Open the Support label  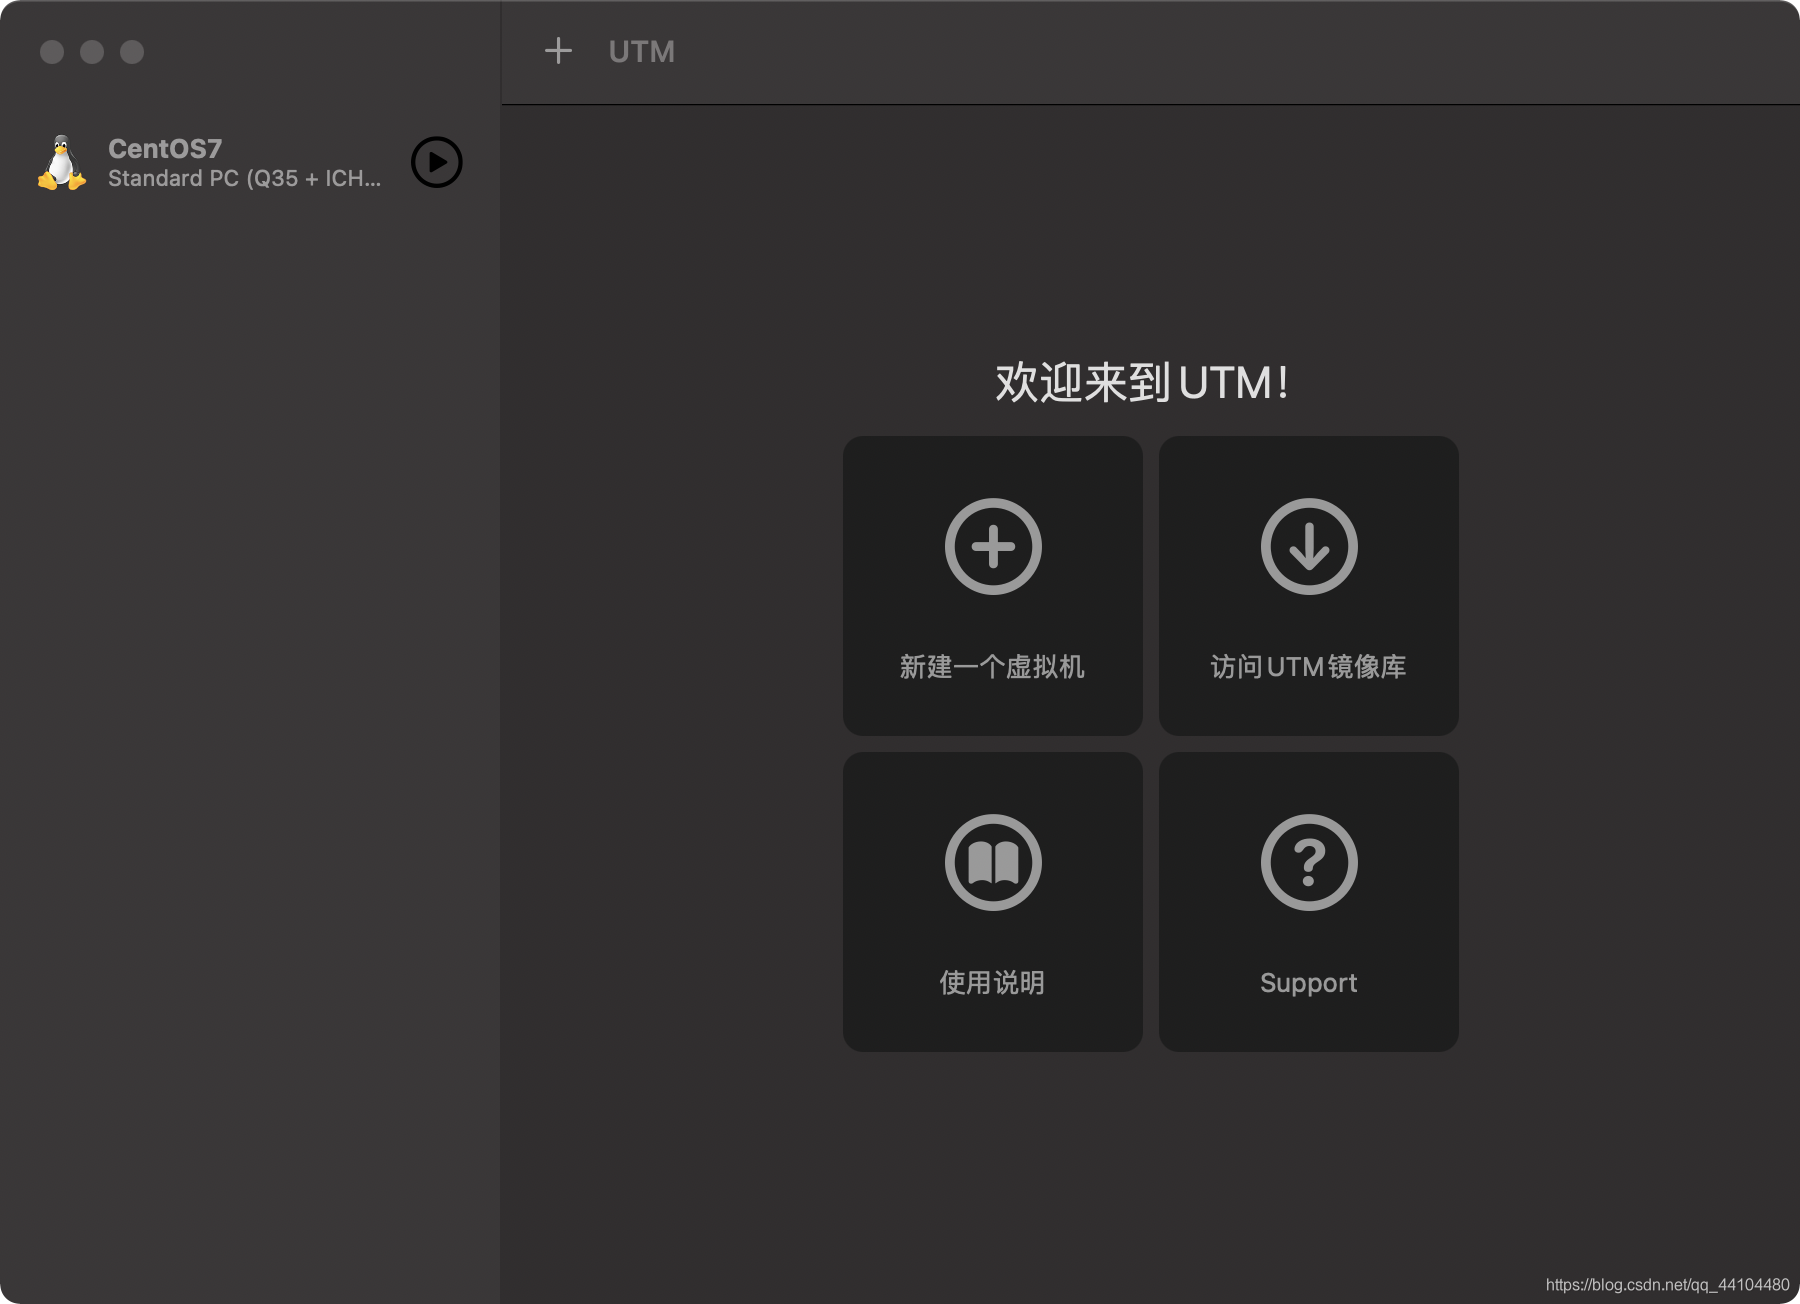point(1309,983)
